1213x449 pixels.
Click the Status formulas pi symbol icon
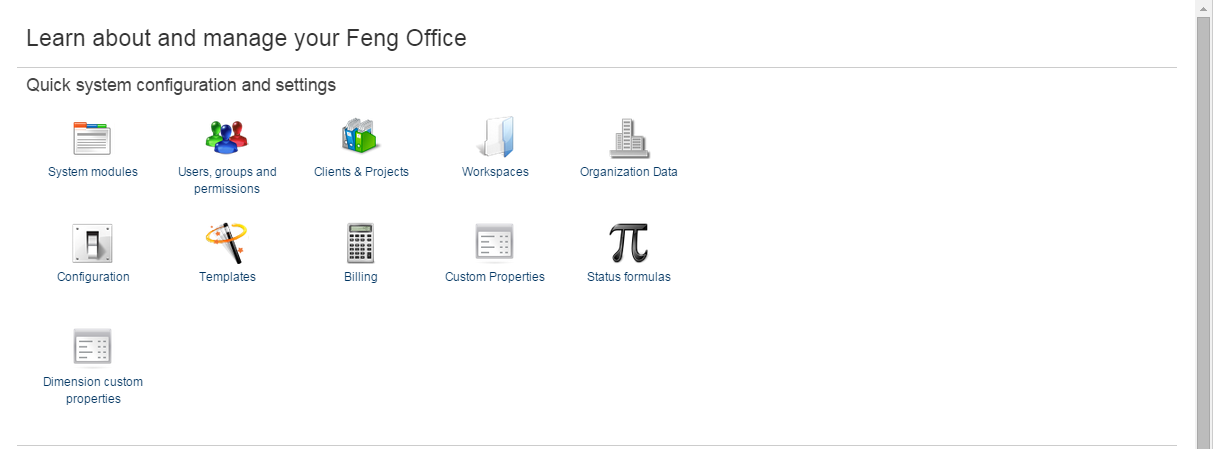click(629, 243)
